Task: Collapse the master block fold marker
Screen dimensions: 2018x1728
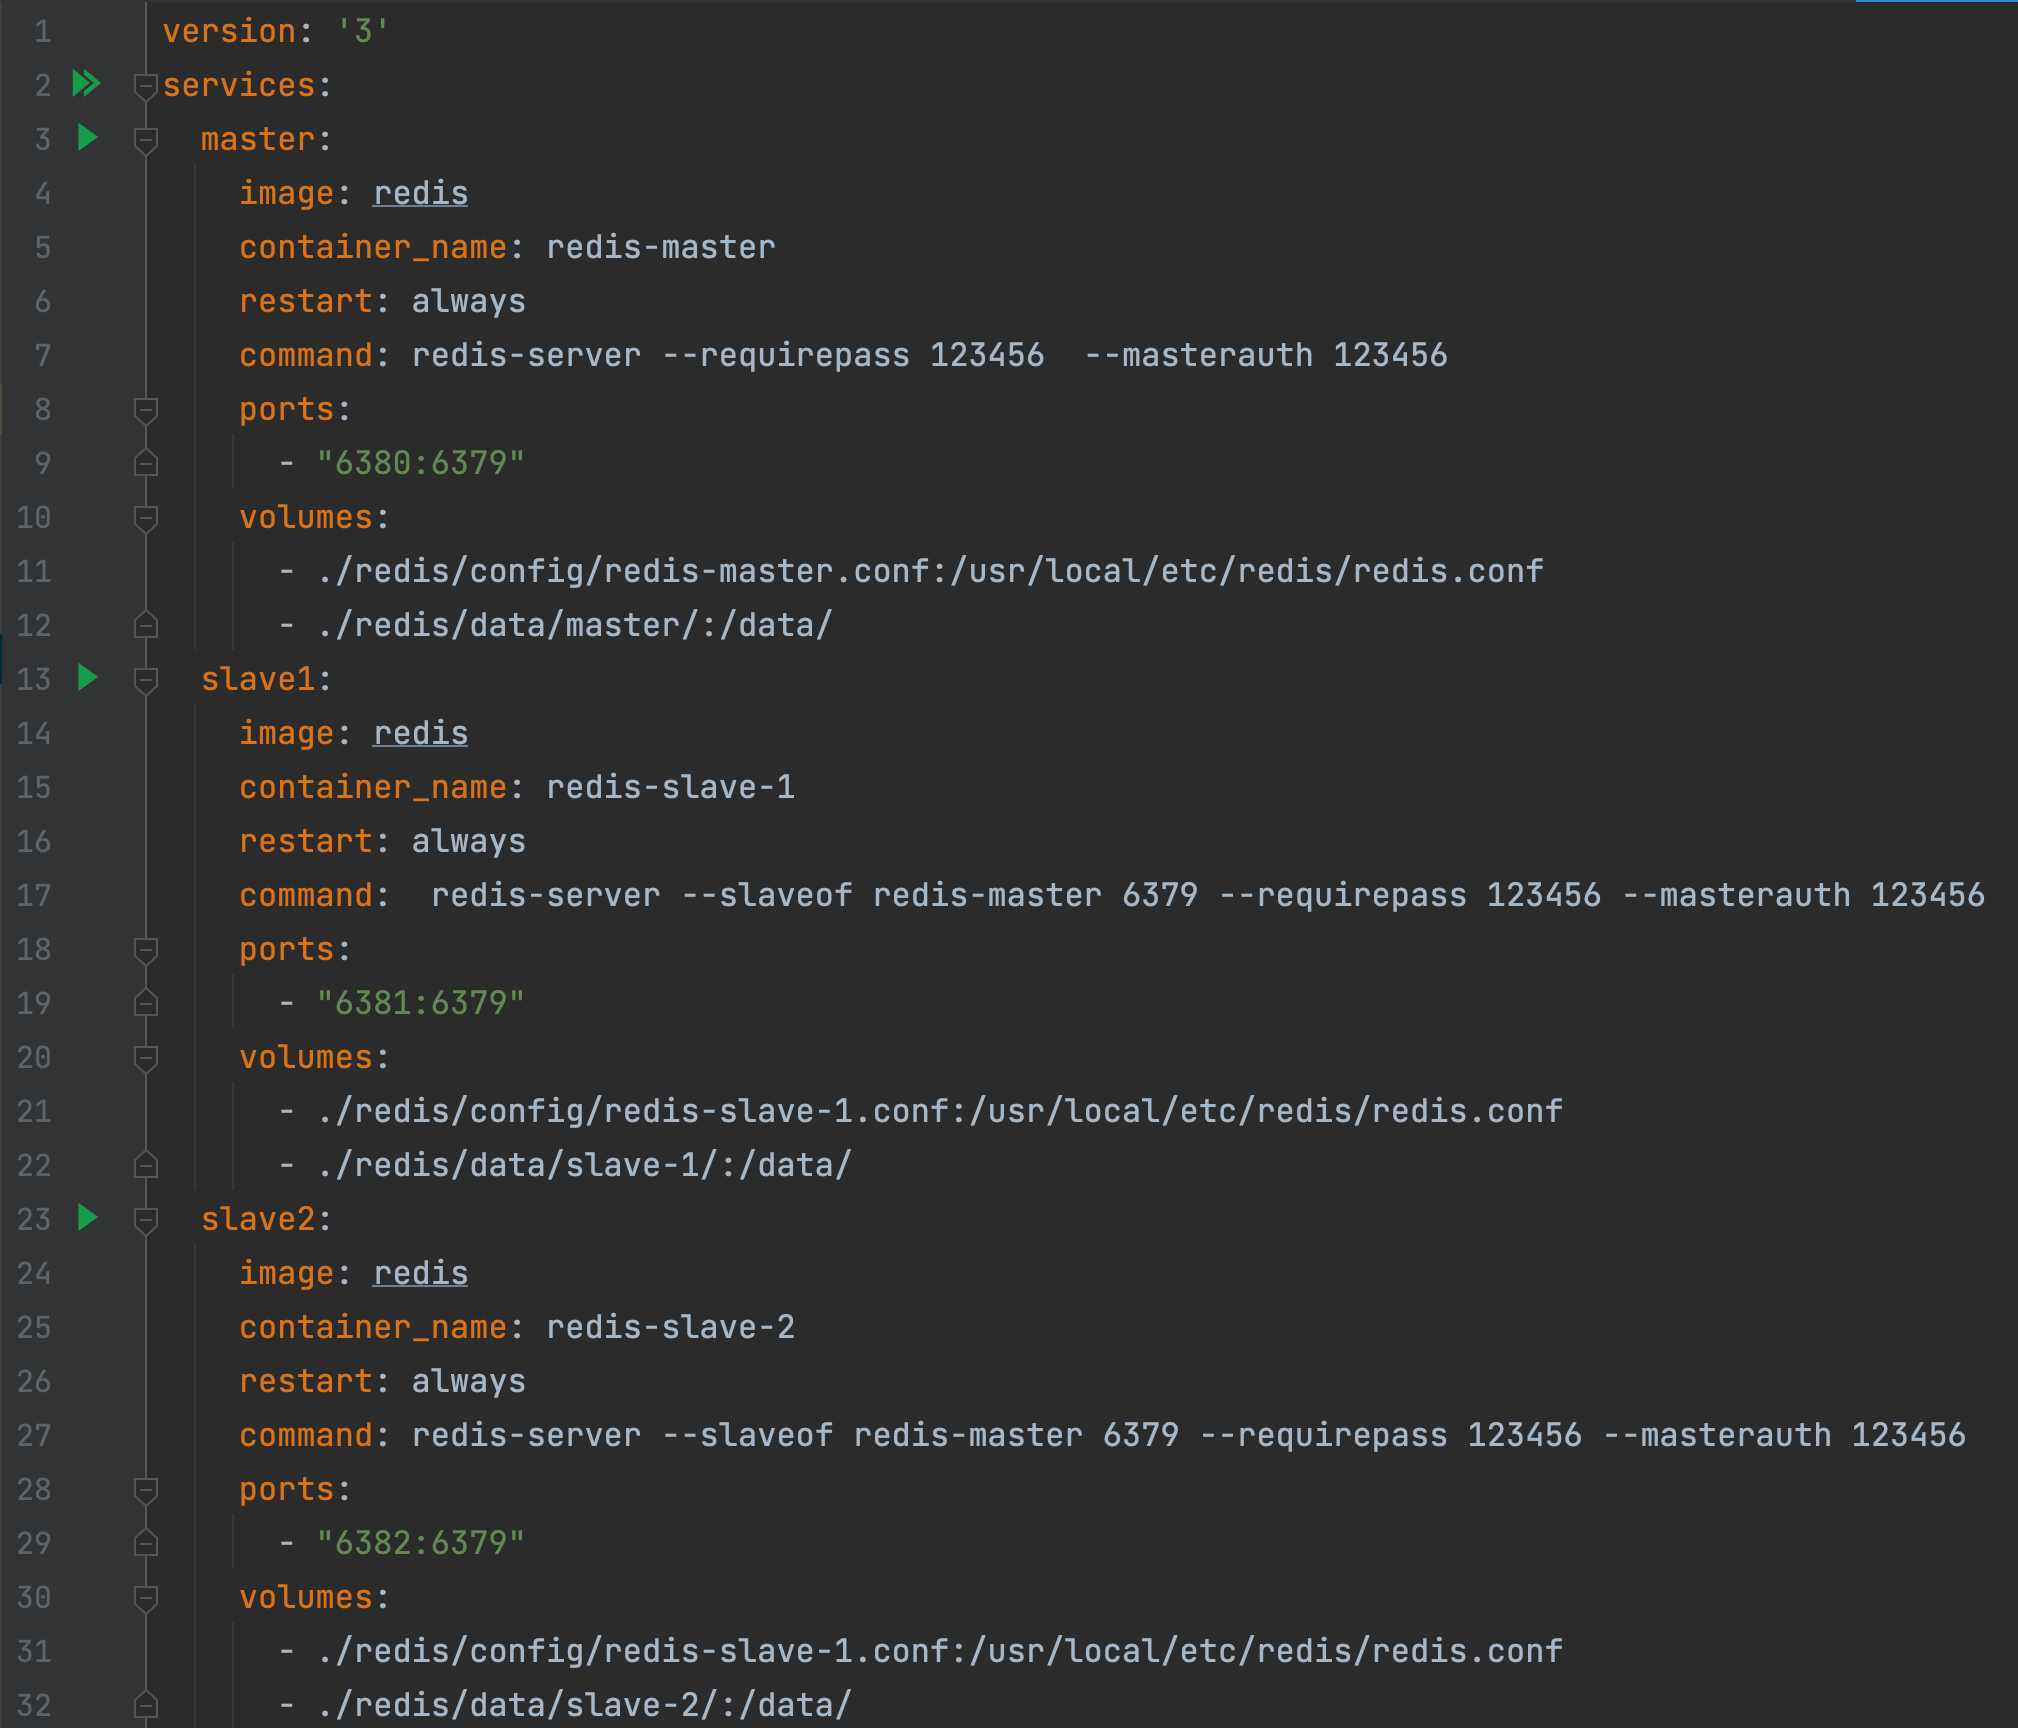Action: coord(146,140)
